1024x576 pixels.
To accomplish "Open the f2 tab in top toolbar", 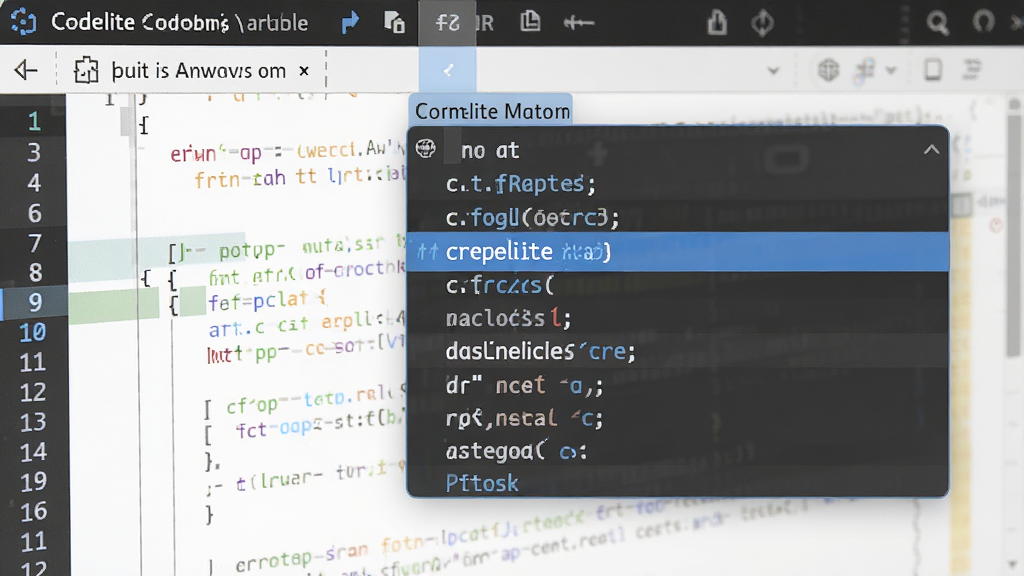I will click(447, 23).
